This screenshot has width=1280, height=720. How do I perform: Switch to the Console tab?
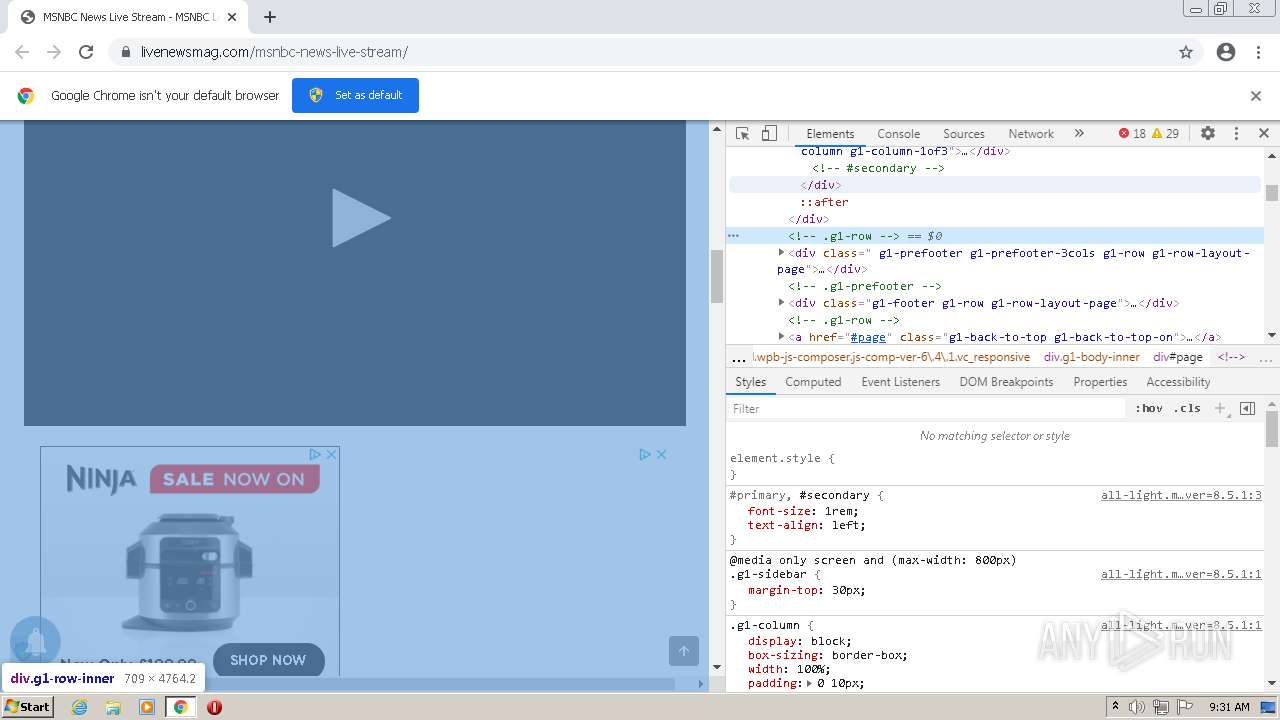tap(898, 133)
